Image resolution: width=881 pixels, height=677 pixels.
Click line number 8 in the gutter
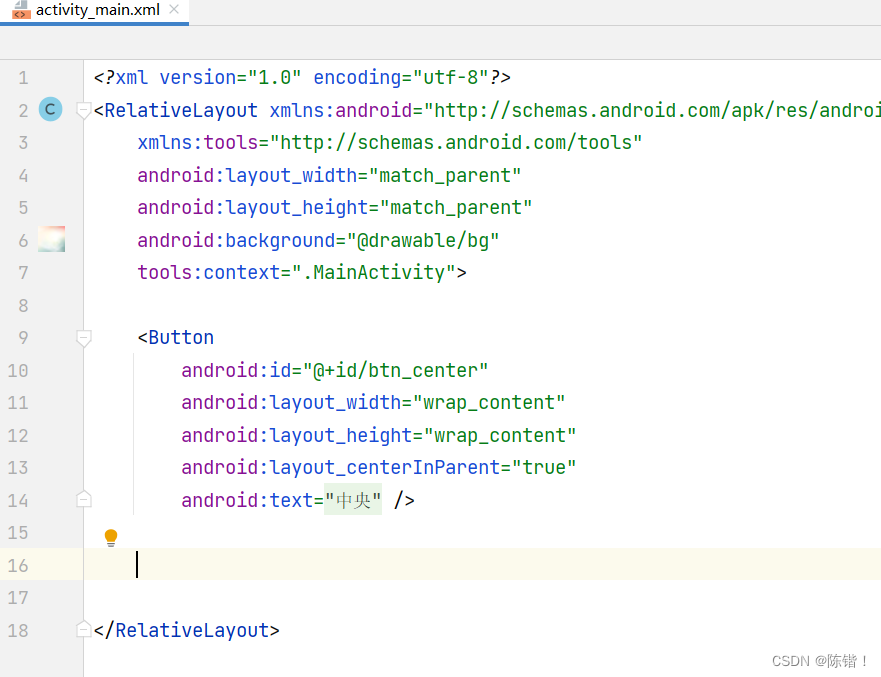pyautogui.click(x=23, y=306)
